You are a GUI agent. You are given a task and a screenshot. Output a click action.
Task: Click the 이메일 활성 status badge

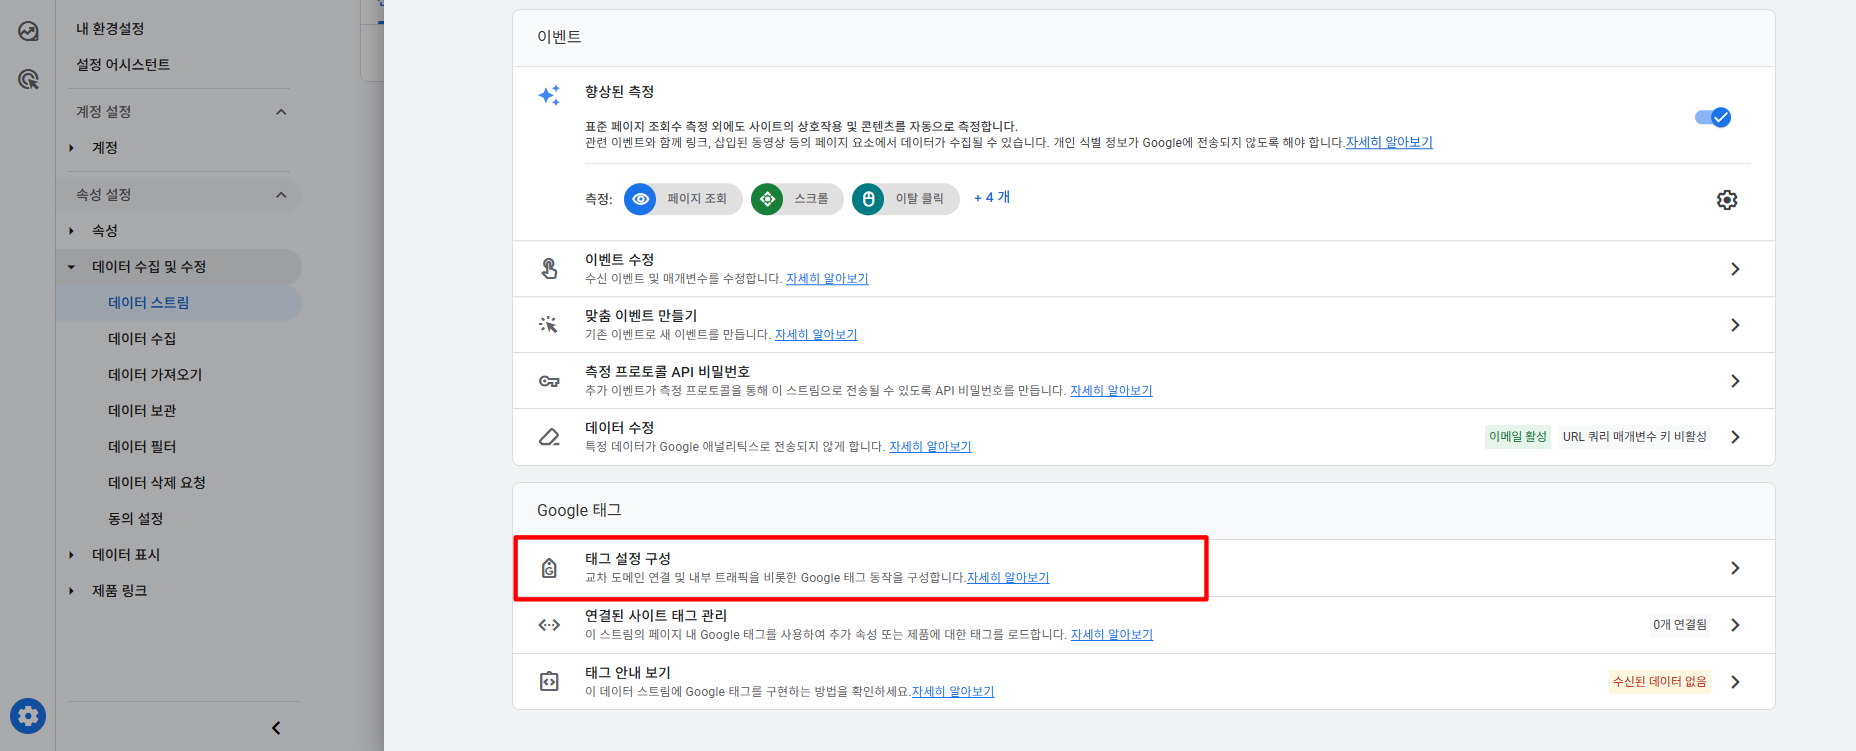pyautogui.click(x=1518, y=437)
